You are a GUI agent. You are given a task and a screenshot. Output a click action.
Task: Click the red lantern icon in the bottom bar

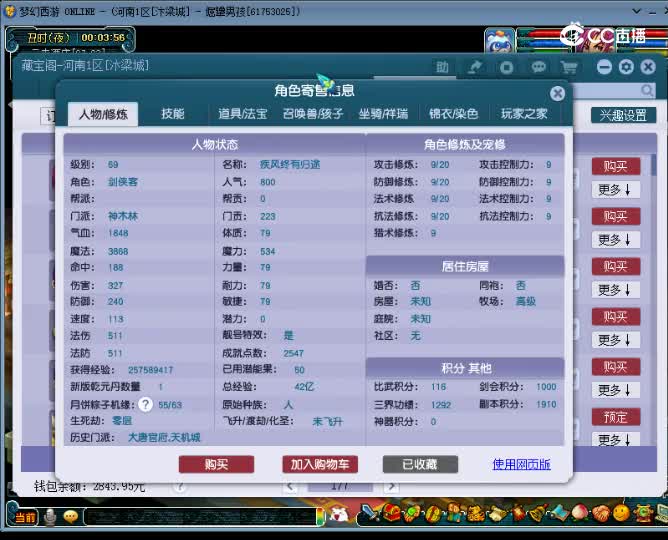point(518,512)
